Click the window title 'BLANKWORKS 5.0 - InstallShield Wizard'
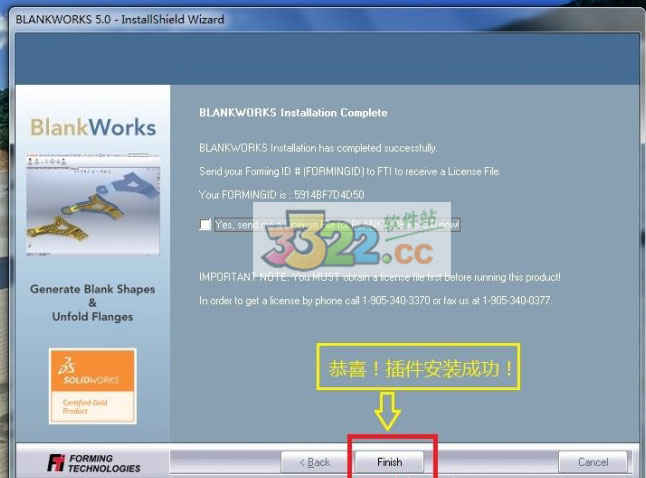The height and width of the screenshot is (478, 646). pos(120,19)
